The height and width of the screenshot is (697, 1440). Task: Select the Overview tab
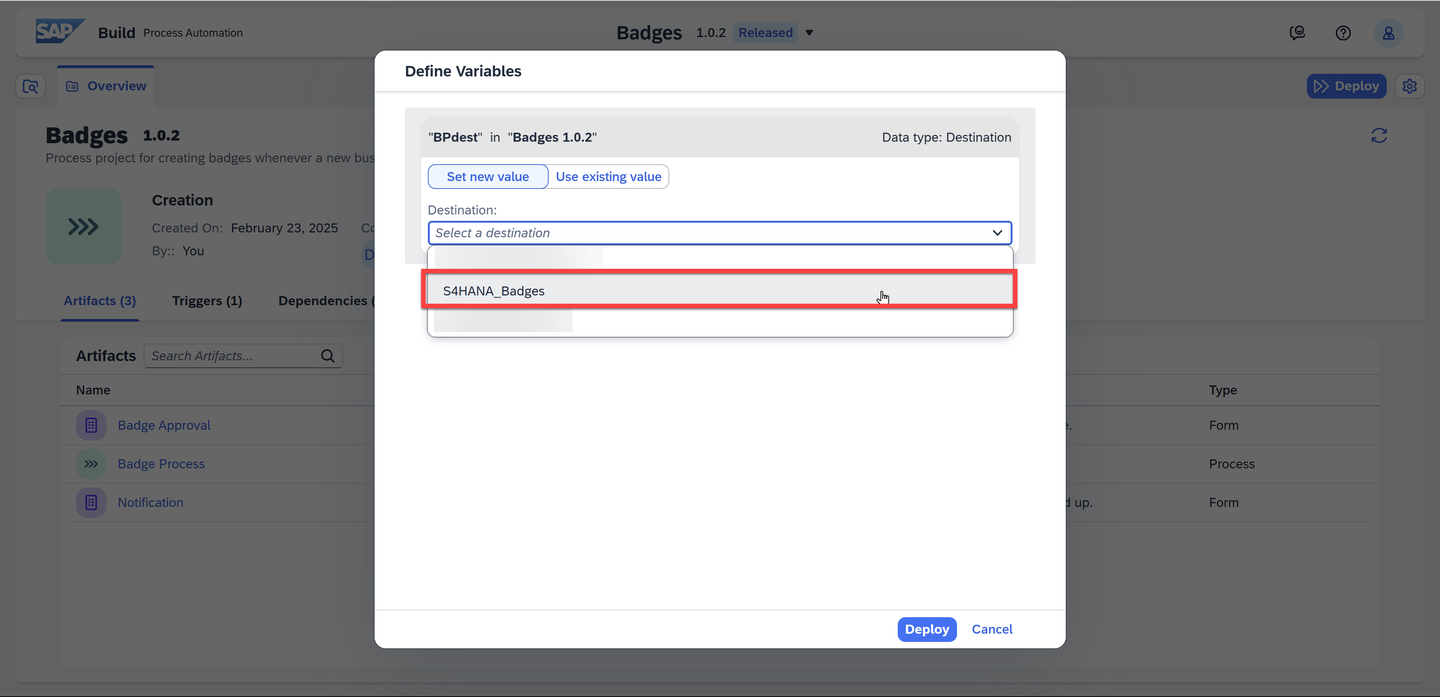[106, 86]
